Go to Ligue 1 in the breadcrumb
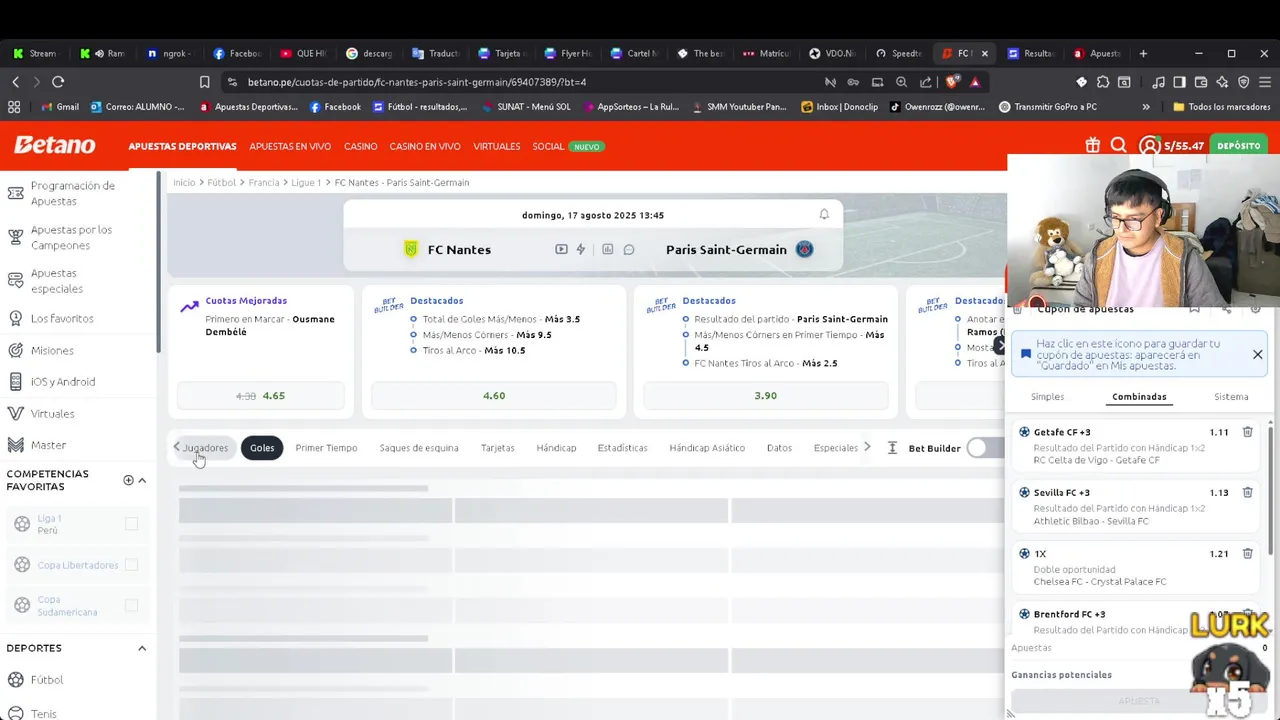The width and height of the screenshot is (1280, 720). click(306, 183)
